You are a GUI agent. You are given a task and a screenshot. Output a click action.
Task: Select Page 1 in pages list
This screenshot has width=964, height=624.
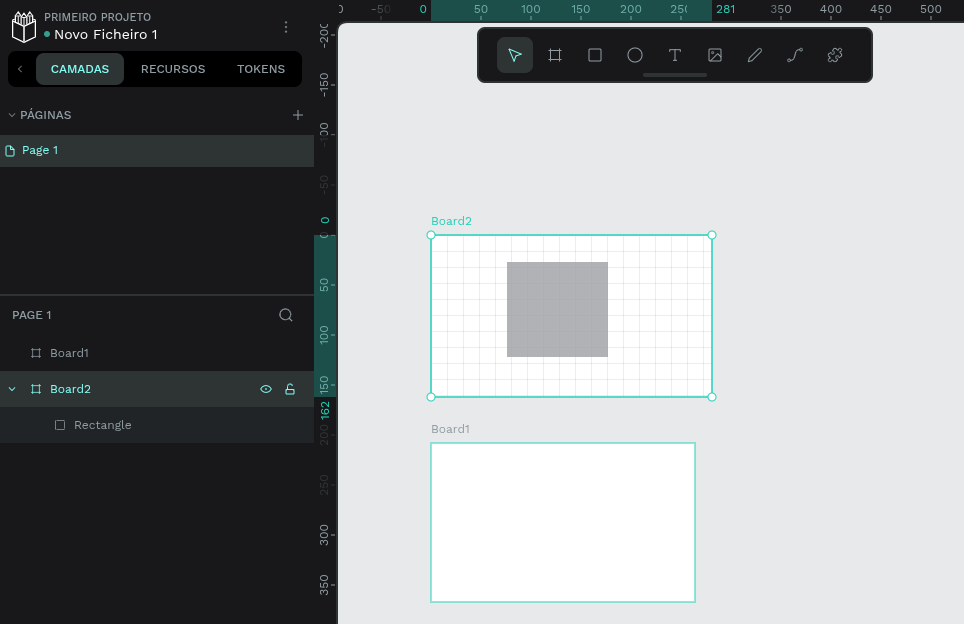157,151
